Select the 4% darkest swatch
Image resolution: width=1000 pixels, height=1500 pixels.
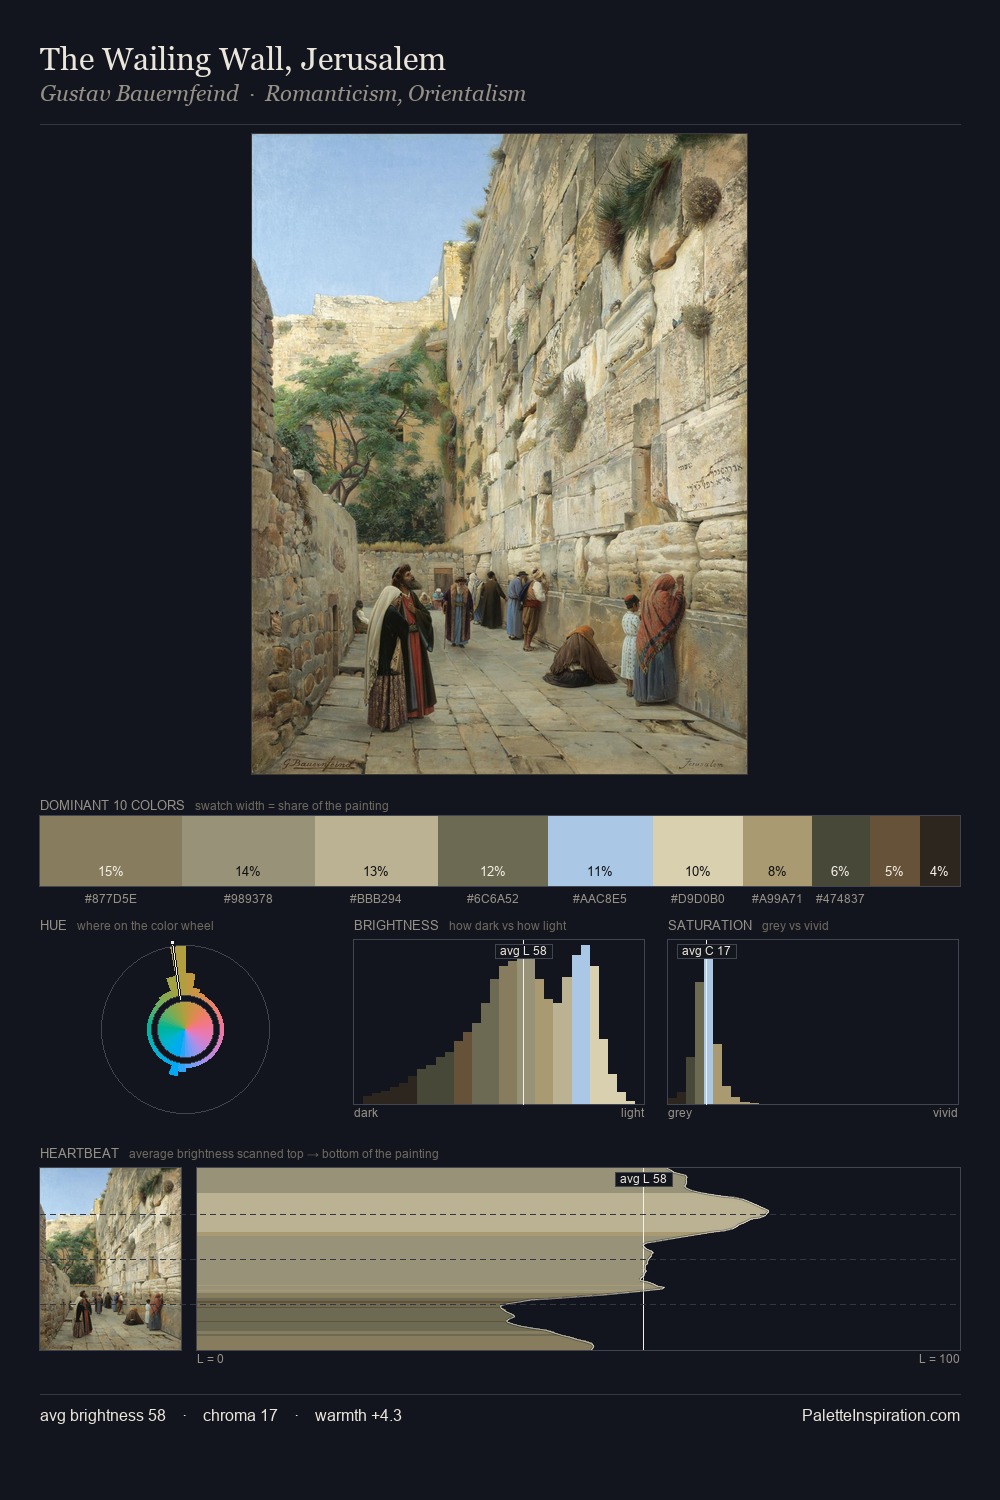939,851
